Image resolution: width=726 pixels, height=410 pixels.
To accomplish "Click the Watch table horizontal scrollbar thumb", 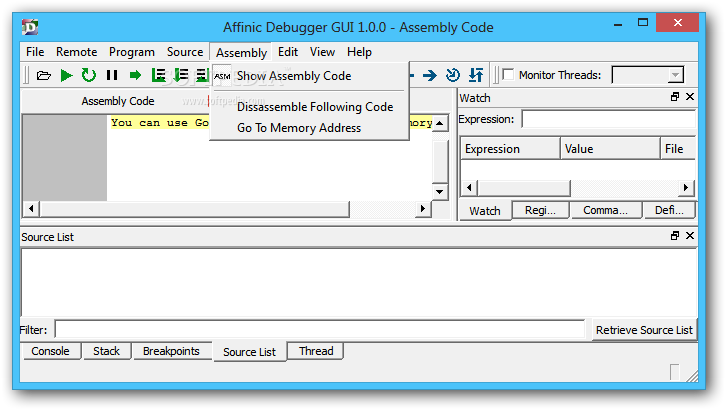I will 524,188.
